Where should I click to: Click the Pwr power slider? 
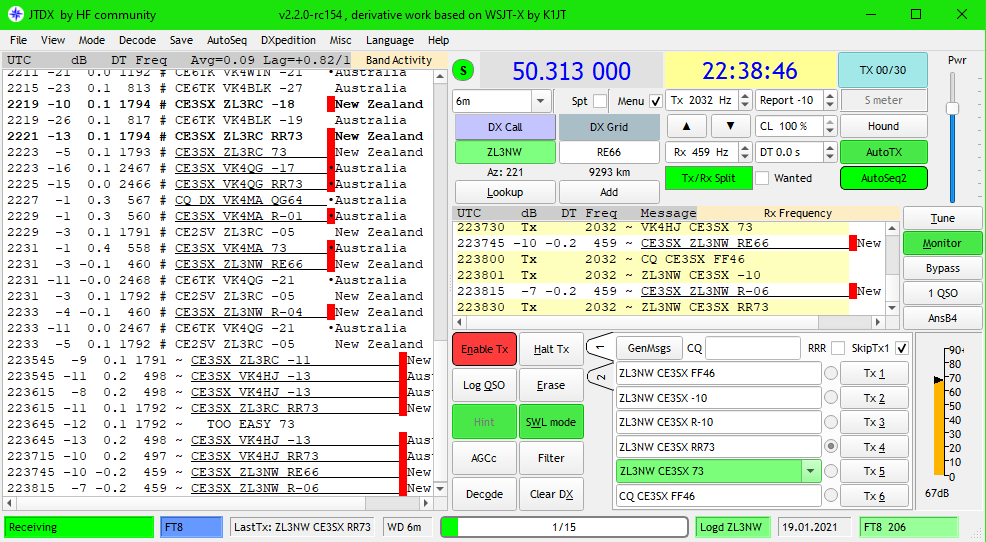952,108
